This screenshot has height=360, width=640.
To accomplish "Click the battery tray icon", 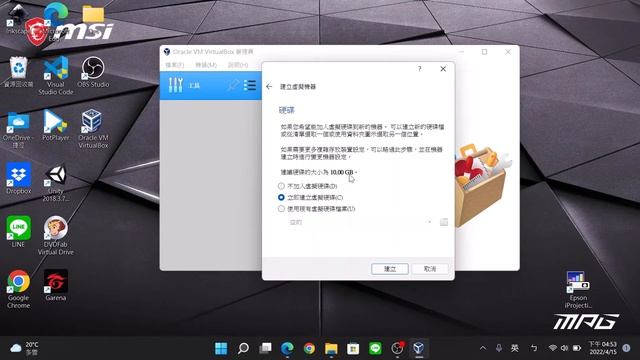I will 577,348.
